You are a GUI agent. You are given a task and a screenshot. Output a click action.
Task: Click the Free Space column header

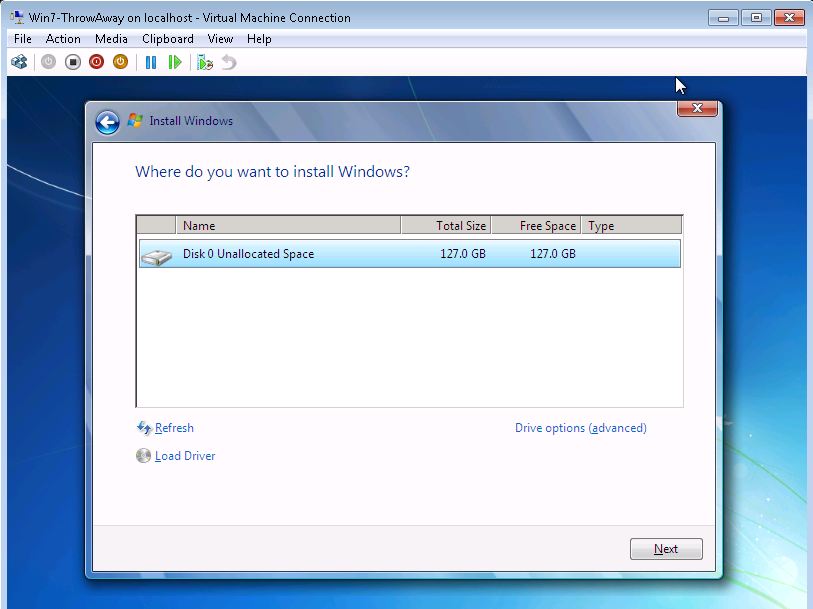(x=536, y=225)
